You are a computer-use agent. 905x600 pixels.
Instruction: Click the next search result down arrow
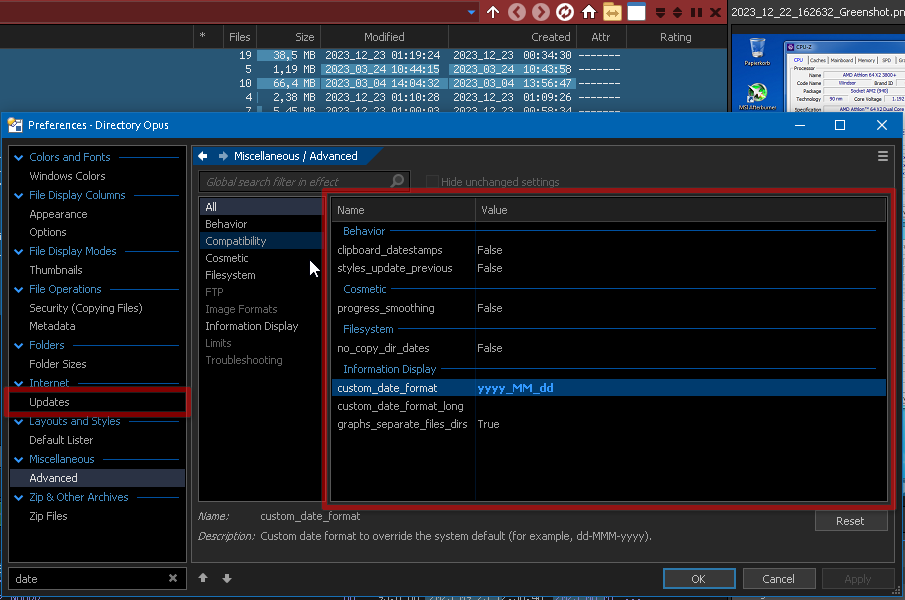227,578
